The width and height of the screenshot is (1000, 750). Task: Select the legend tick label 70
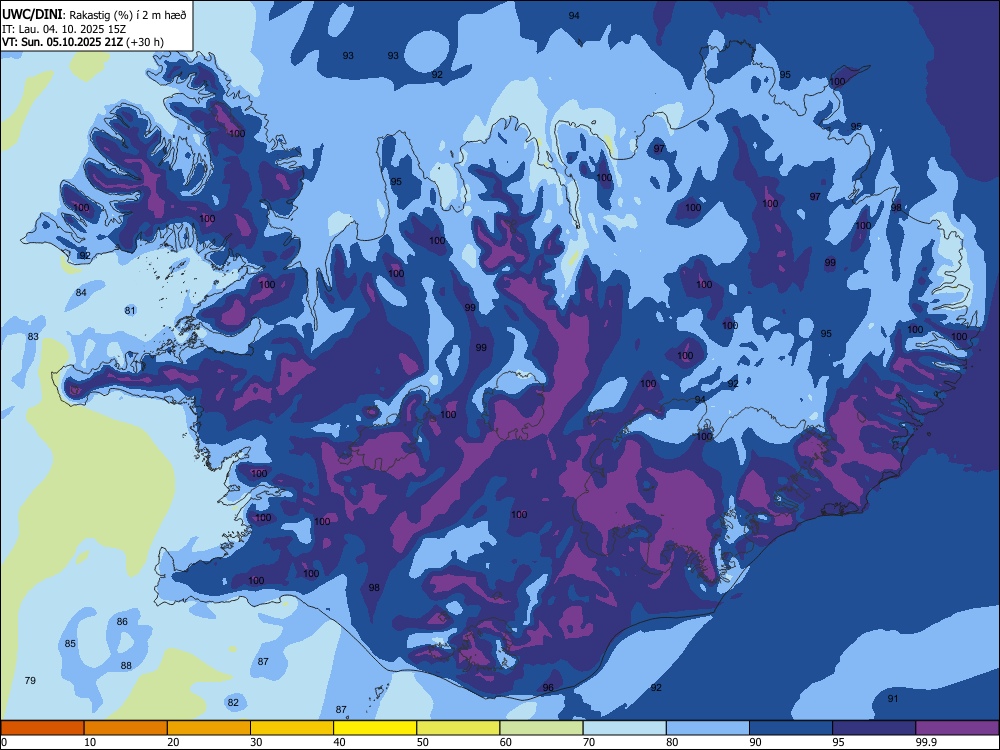coord(589,742)
